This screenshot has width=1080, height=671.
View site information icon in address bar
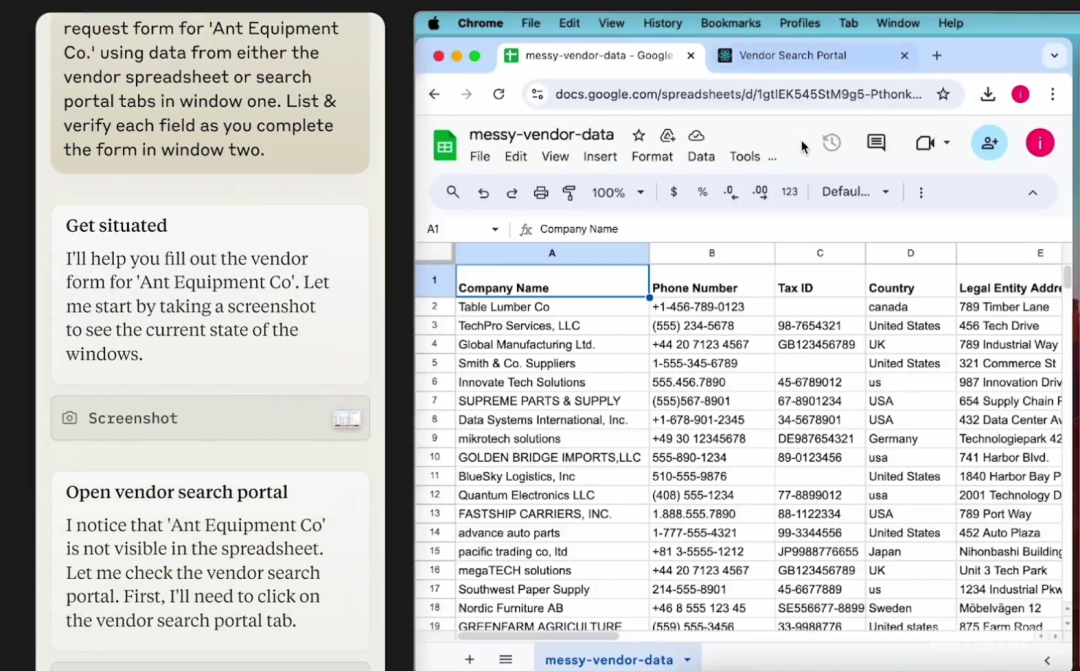coord(537,94)
